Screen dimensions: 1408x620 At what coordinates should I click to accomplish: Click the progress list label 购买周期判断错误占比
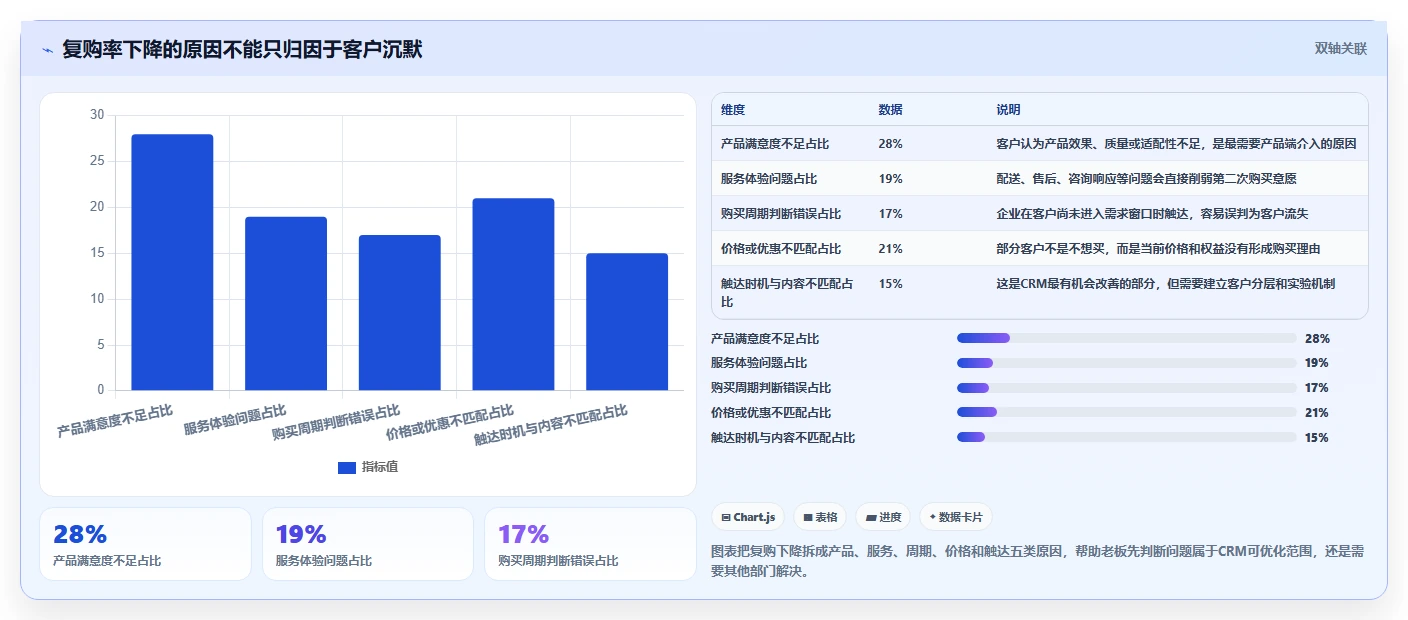tap(771, 388)
